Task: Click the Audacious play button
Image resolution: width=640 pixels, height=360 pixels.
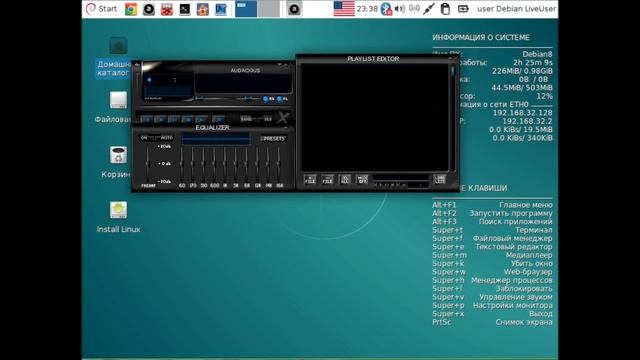Action: click(160, 120)
